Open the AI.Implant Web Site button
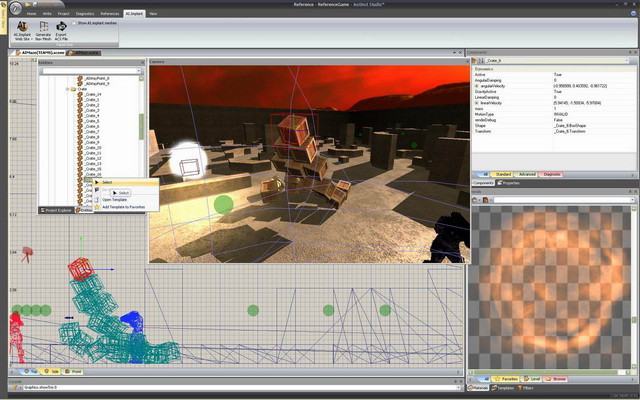The image size is (640, 400). (22, 31)
